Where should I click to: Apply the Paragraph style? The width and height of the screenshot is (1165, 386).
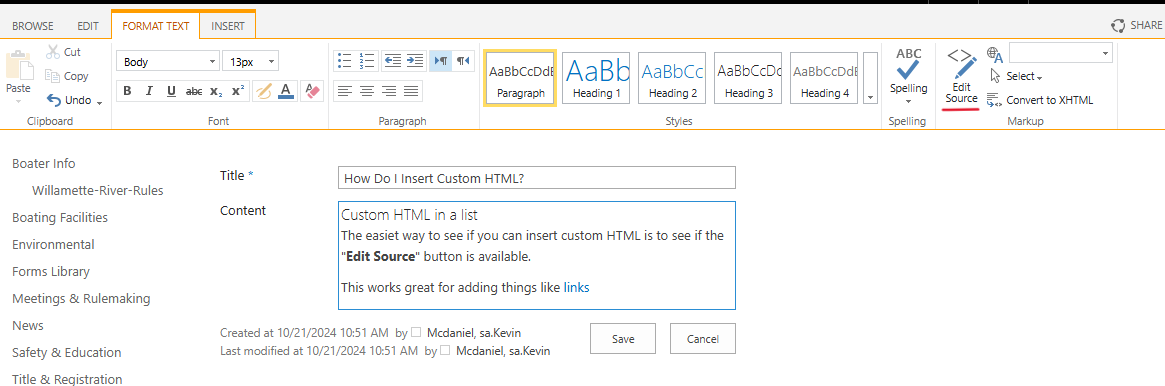(520, 78)
